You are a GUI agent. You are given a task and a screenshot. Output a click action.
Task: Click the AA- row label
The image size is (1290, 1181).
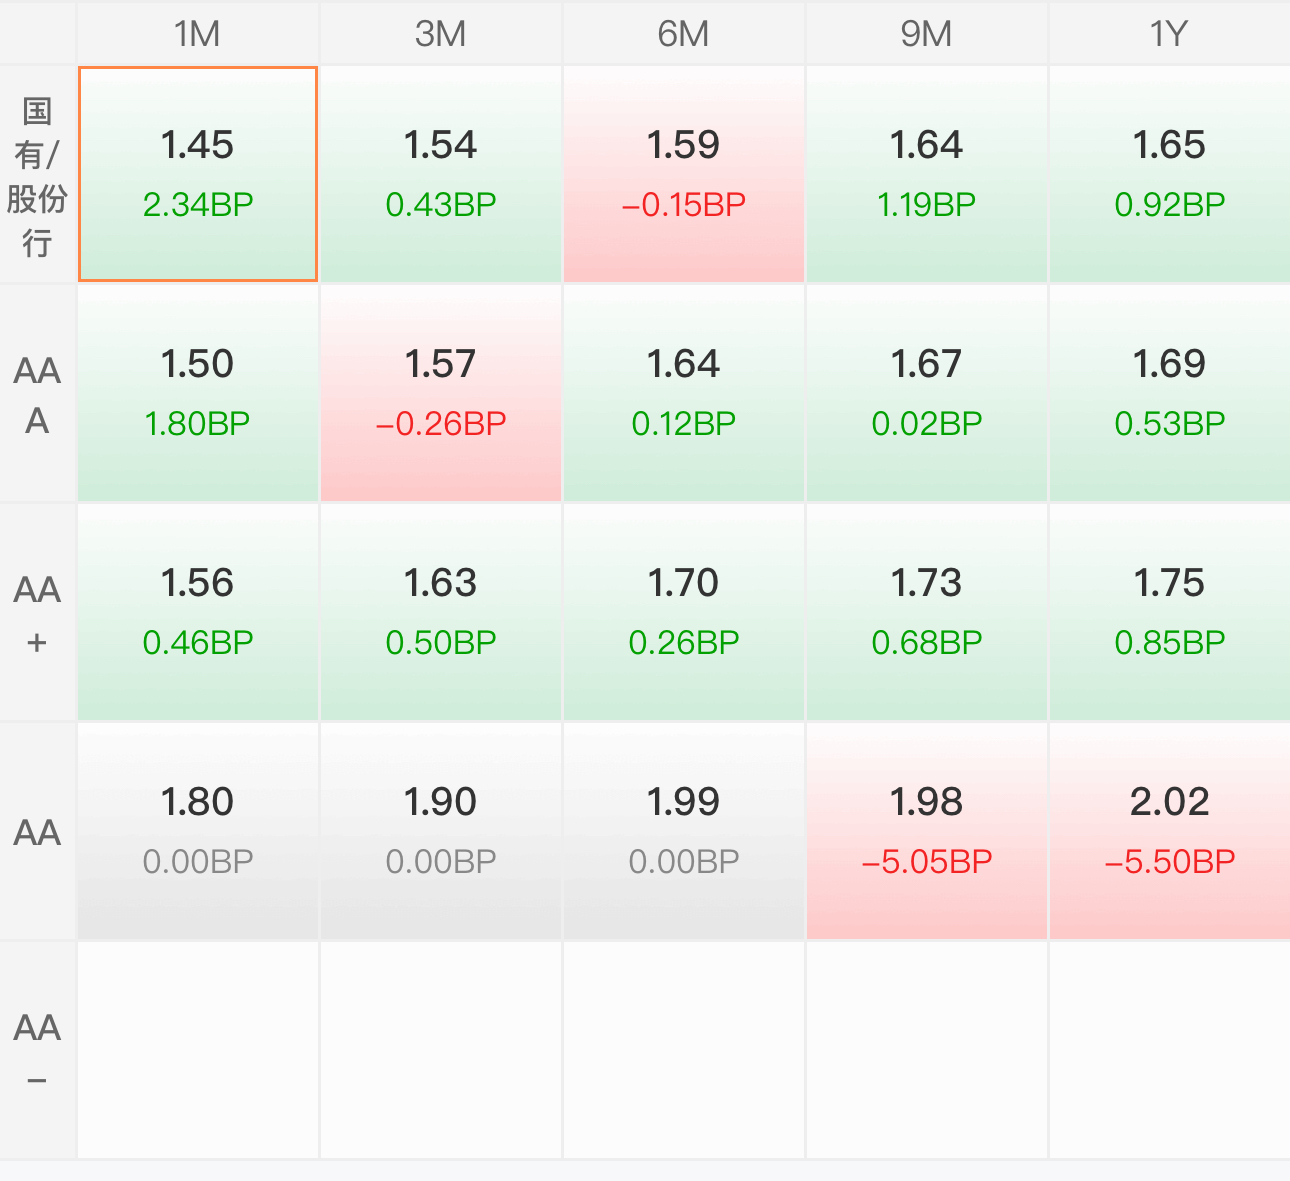click(x=37, y=1051)
